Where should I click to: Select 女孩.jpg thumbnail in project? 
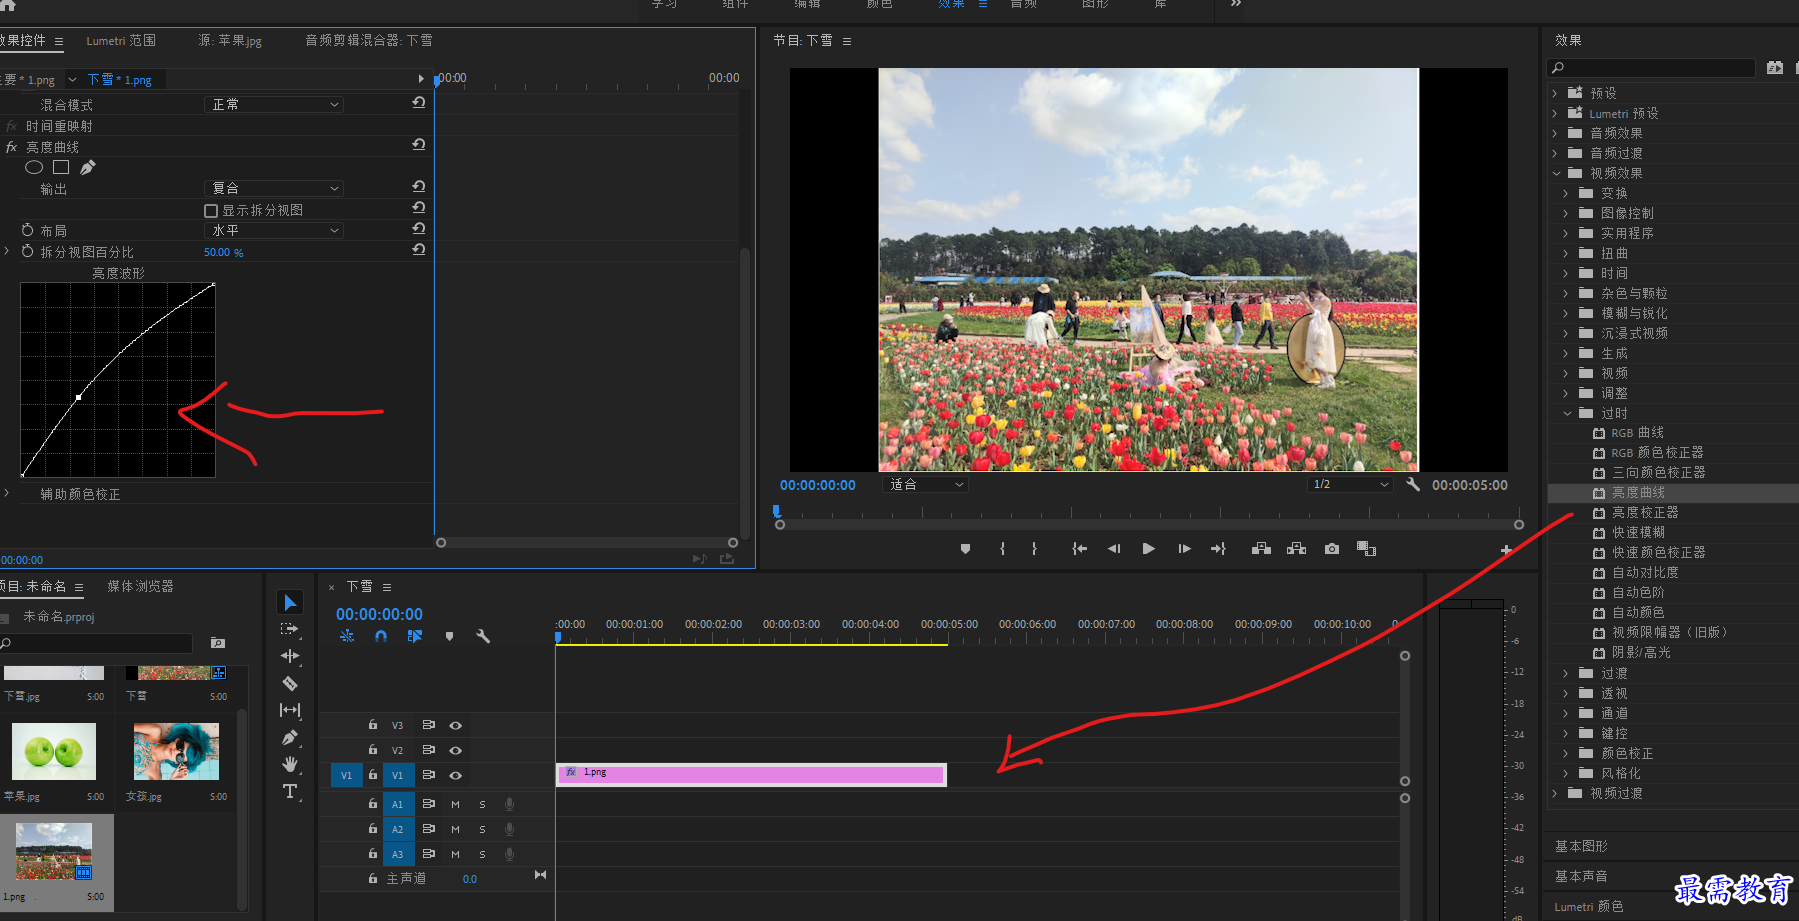(x=176, y=751)
